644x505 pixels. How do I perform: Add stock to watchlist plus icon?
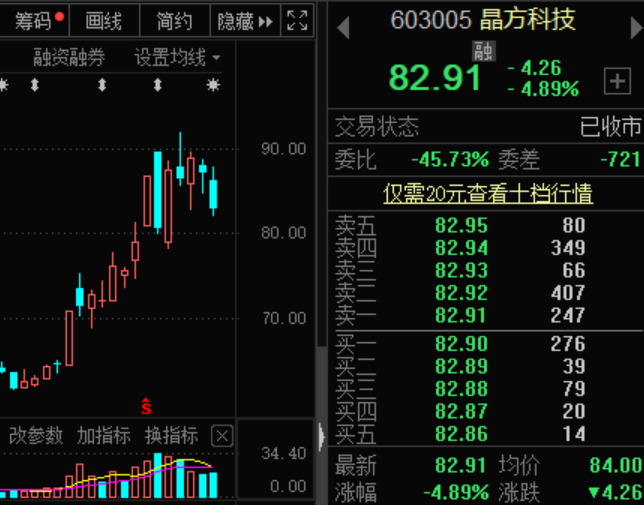click(617, 81)
